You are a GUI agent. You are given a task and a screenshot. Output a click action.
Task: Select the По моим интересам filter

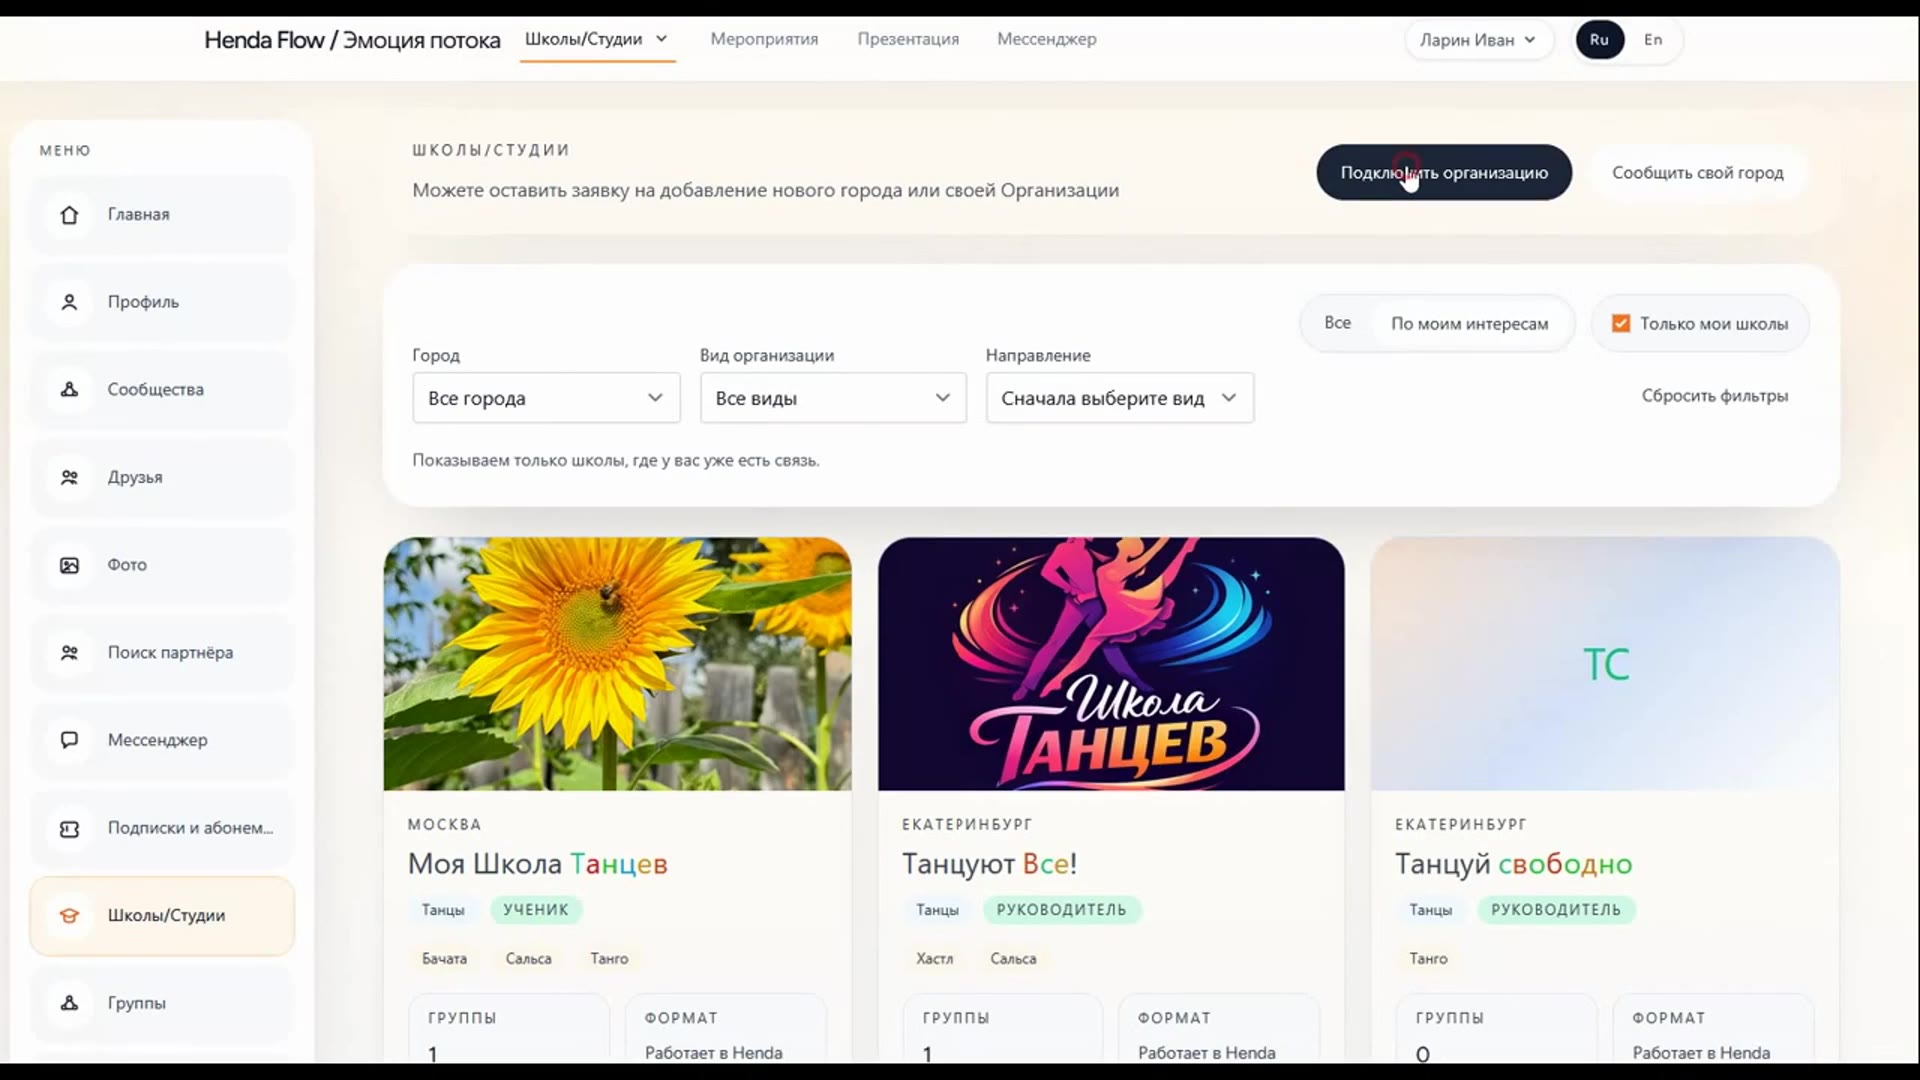pos(1469,324)
